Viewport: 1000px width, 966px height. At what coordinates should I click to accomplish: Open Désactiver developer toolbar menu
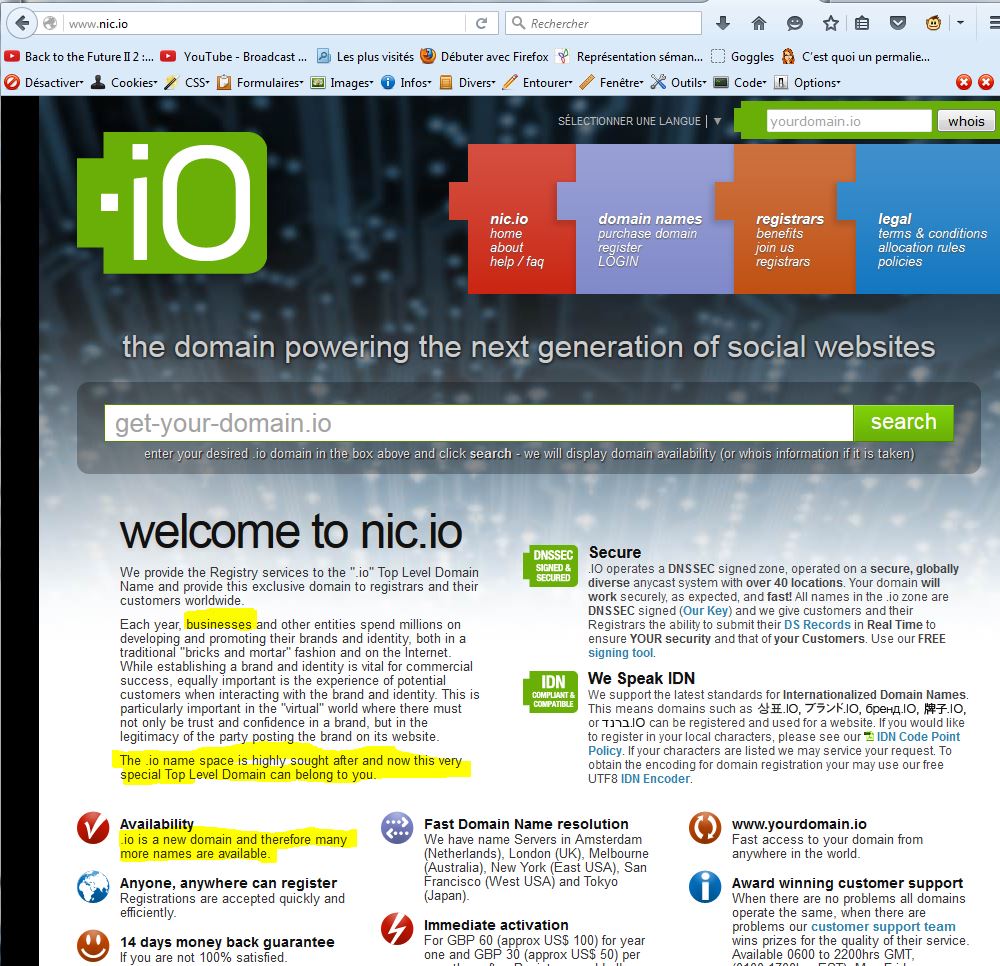tap(43, 82)
